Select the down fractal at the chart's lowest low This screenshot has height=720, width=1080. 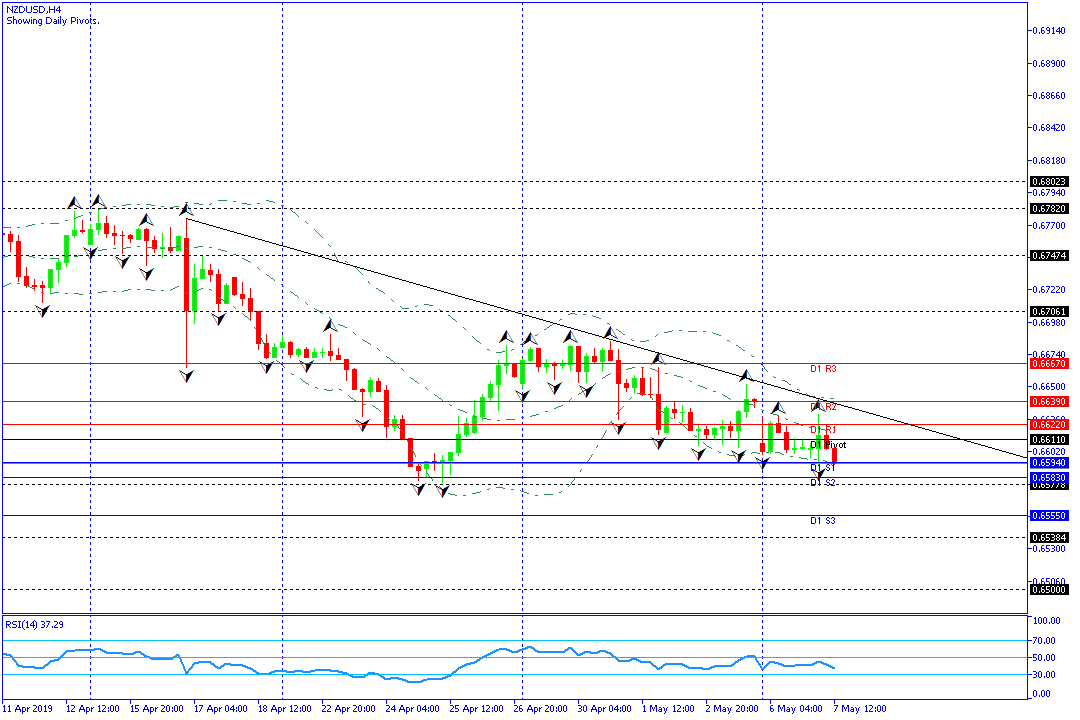click(x=441, y=491)
